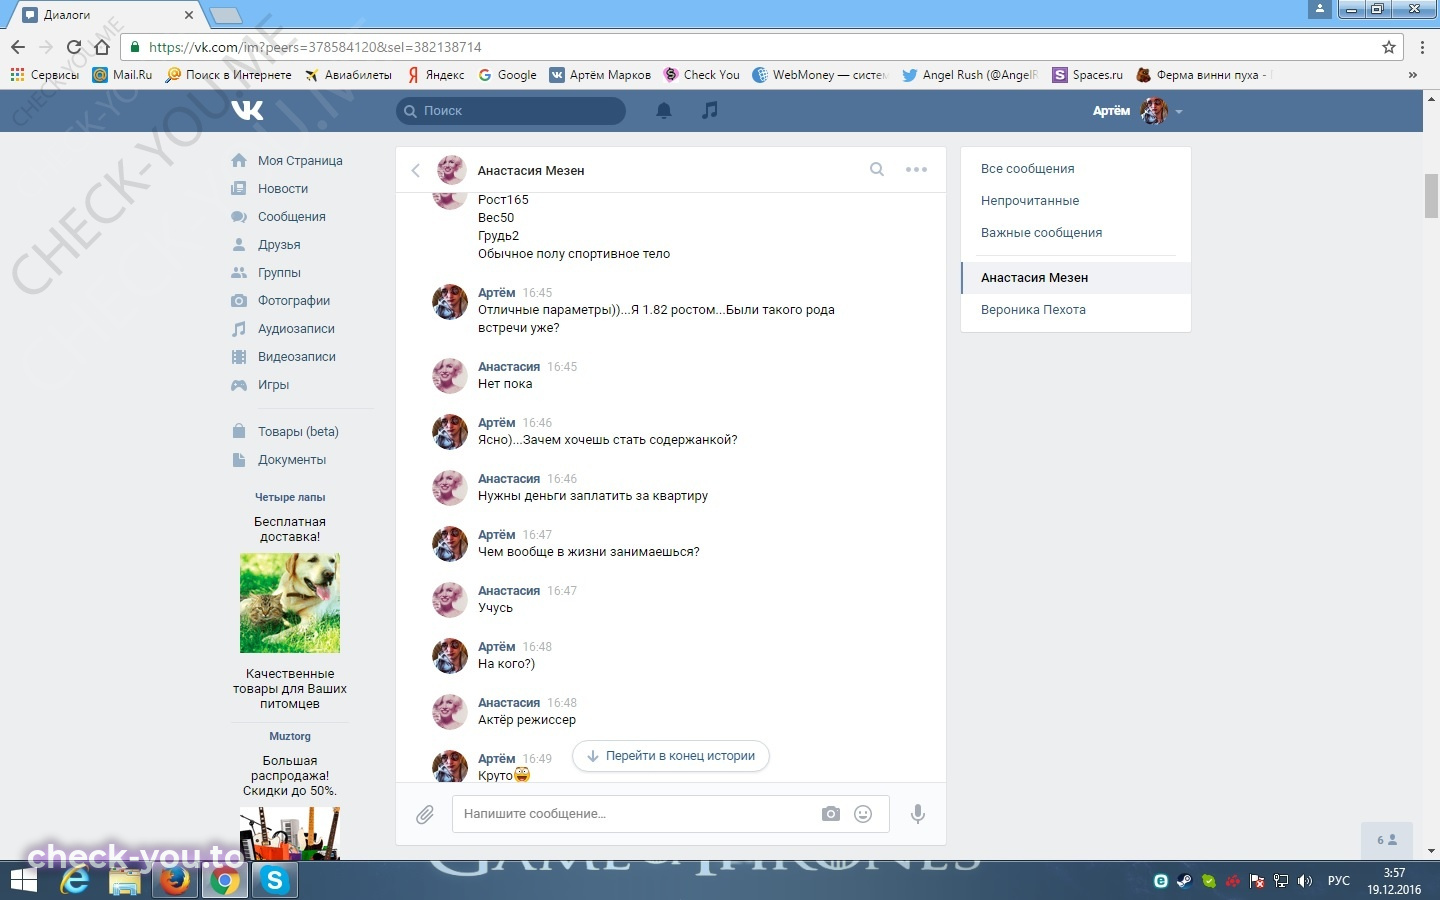The height and width of the screenshot is (900, 1440).
Task: Open the emoji smiley picker
Action: pyautogui.click(x=863, y=814)
